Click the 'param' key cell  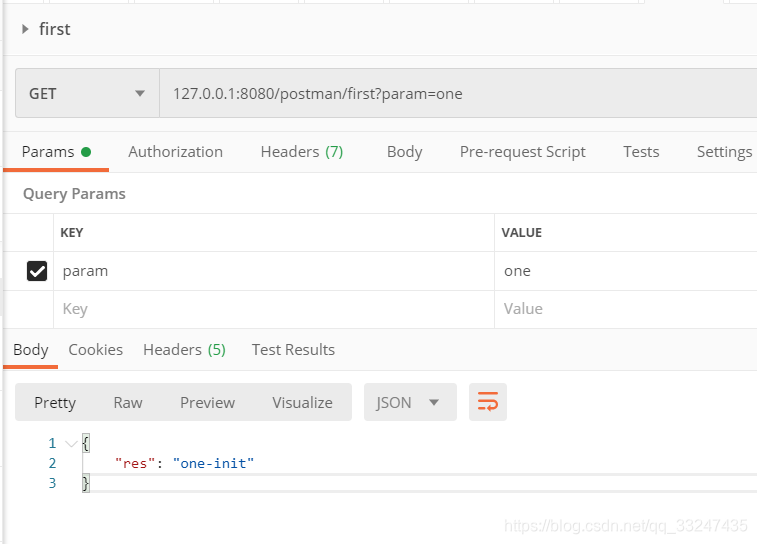(274, 271)
